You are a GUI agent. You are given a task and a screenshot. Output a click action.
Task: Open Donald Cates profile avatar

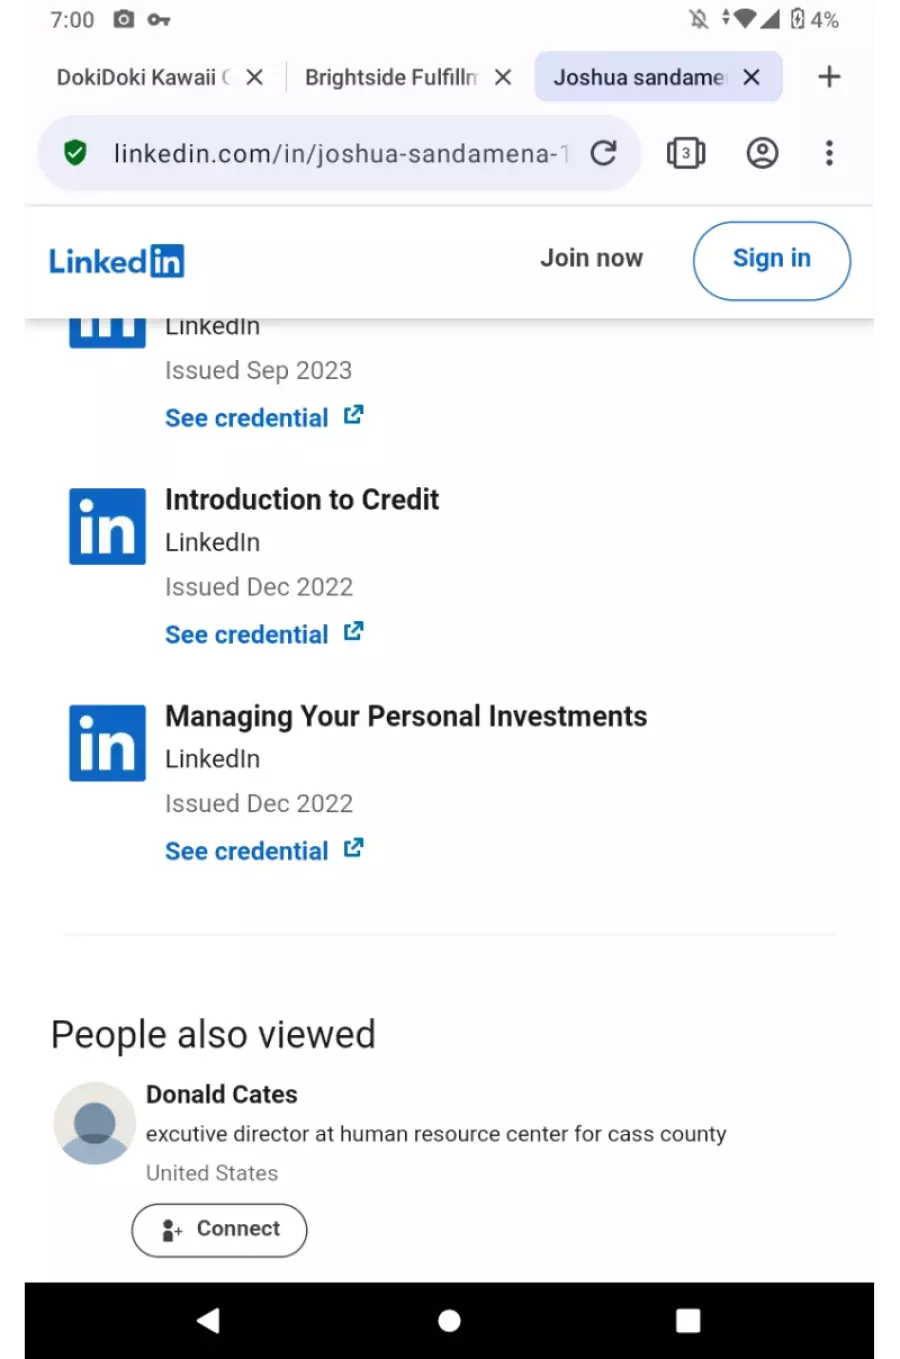pos(94,1123)
